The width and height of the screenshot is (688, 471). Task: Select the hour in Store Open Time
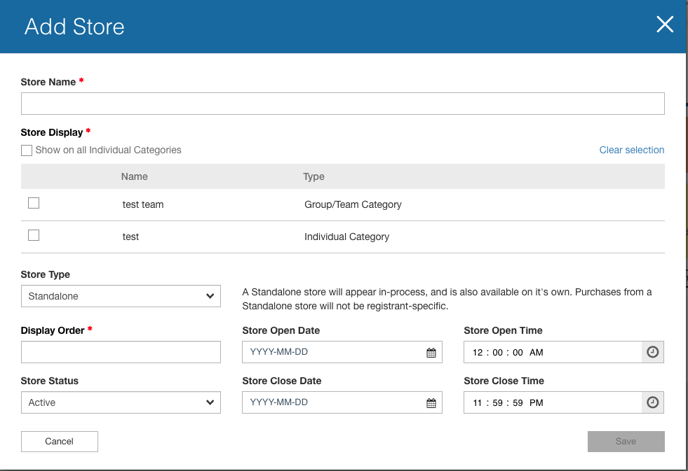pyautogui.click(x=478, y=353)
